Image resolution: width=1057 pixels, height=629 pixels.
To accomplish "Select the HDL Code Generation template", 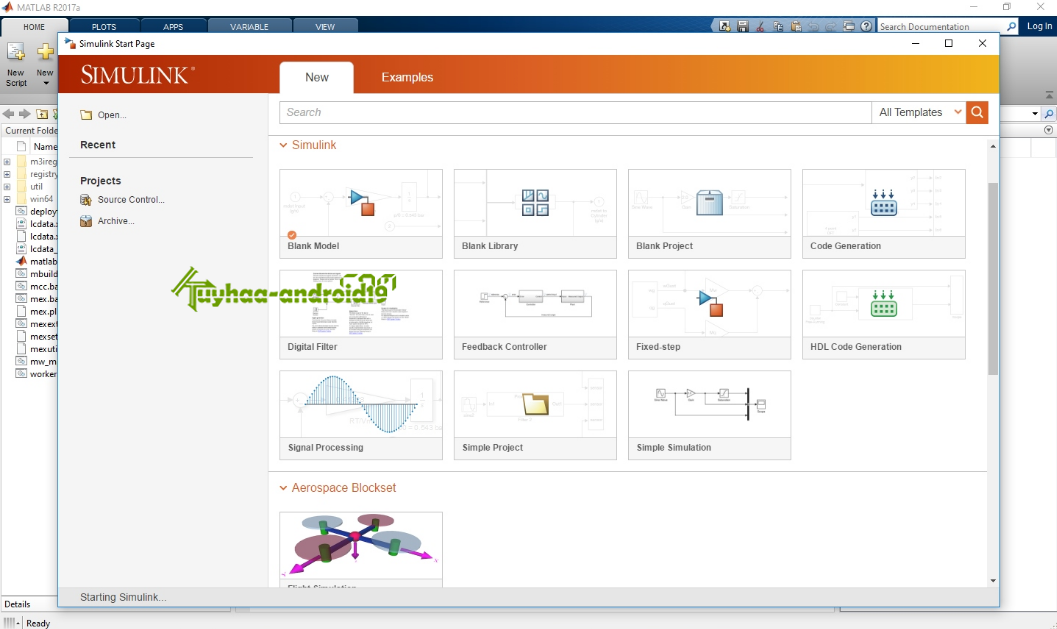I will point(884,315).
